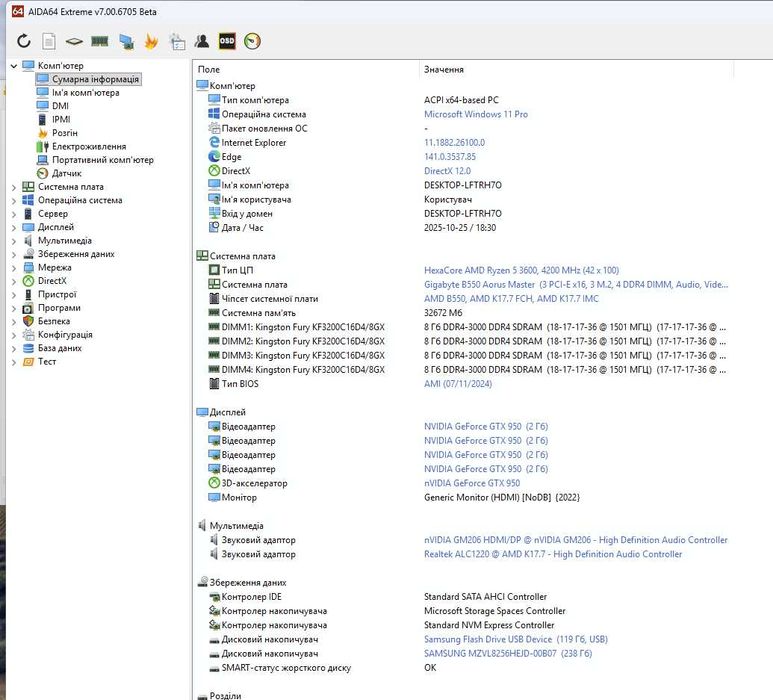Expand the Мультимедіа tree node
The width and height of the screenshot is (773, 700).
14,241
